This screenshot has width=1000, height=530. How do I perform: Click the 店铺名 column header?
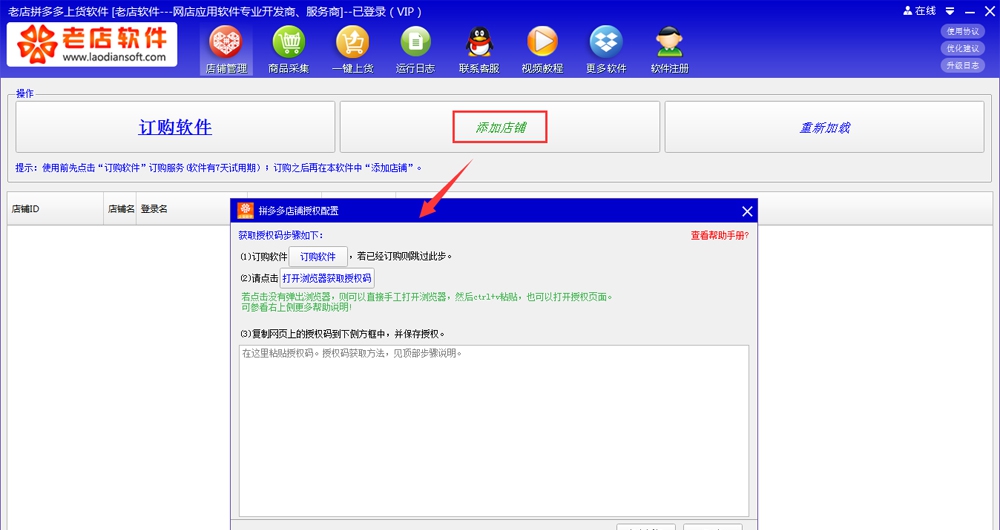click(x=120, y=209)
